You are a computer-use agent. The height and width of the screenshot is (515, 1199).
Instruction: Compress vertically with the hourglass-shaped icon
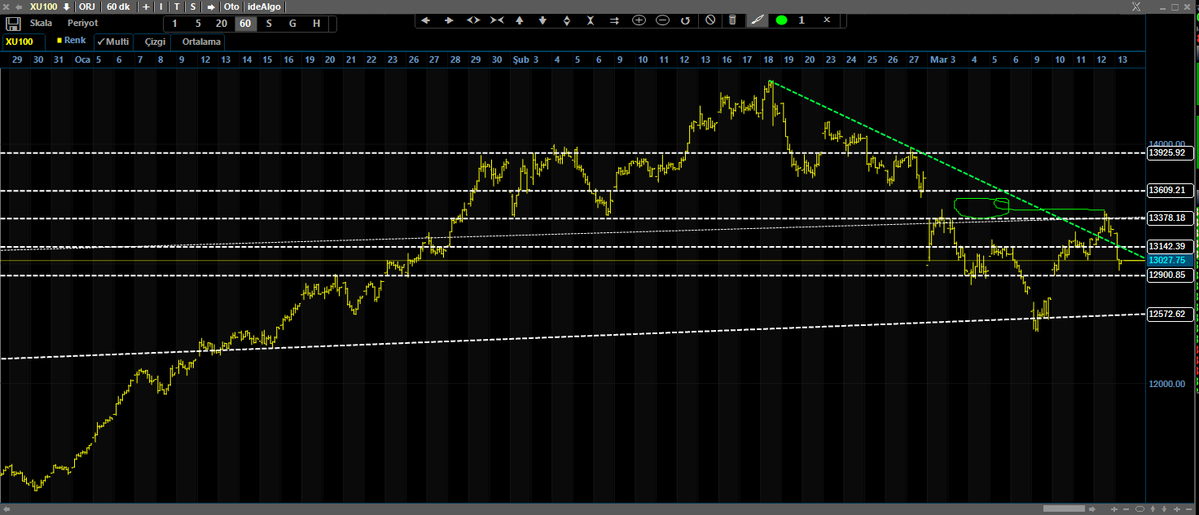click(x=590, y=20)
